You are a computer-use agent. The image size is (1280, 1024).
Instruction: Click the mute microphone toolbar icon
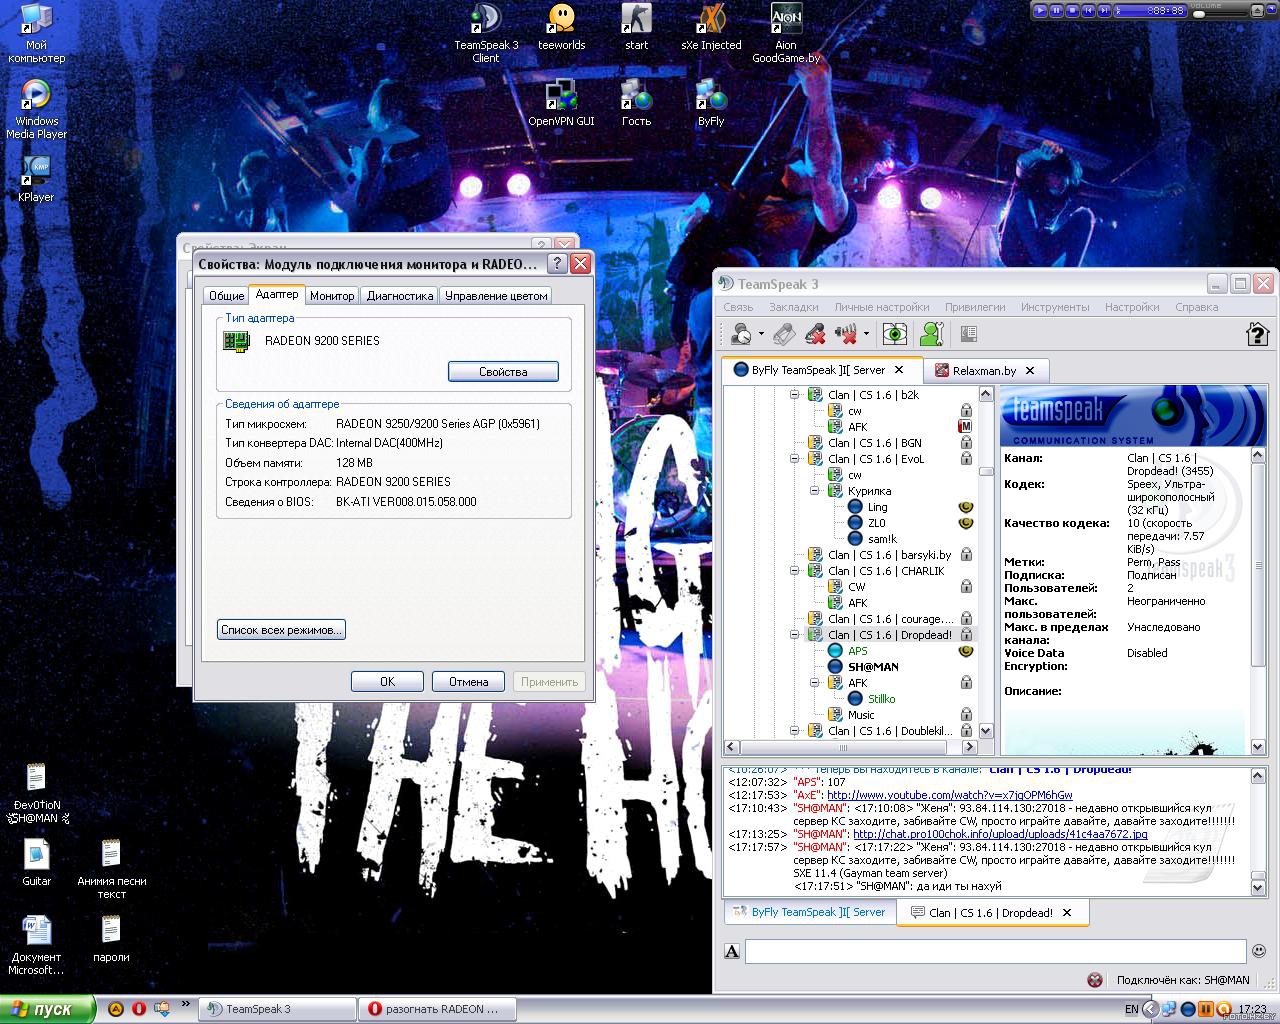point(815,334)
